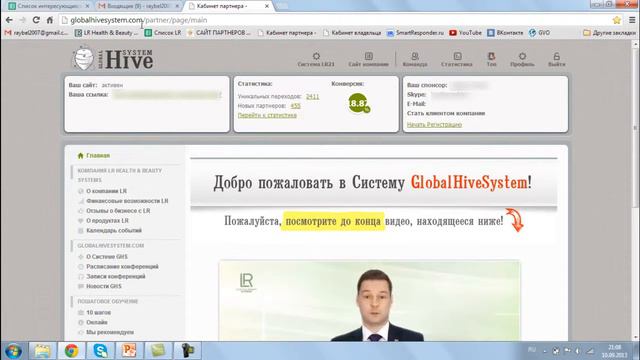Click the LR presenter video

[x=369, y=301]
